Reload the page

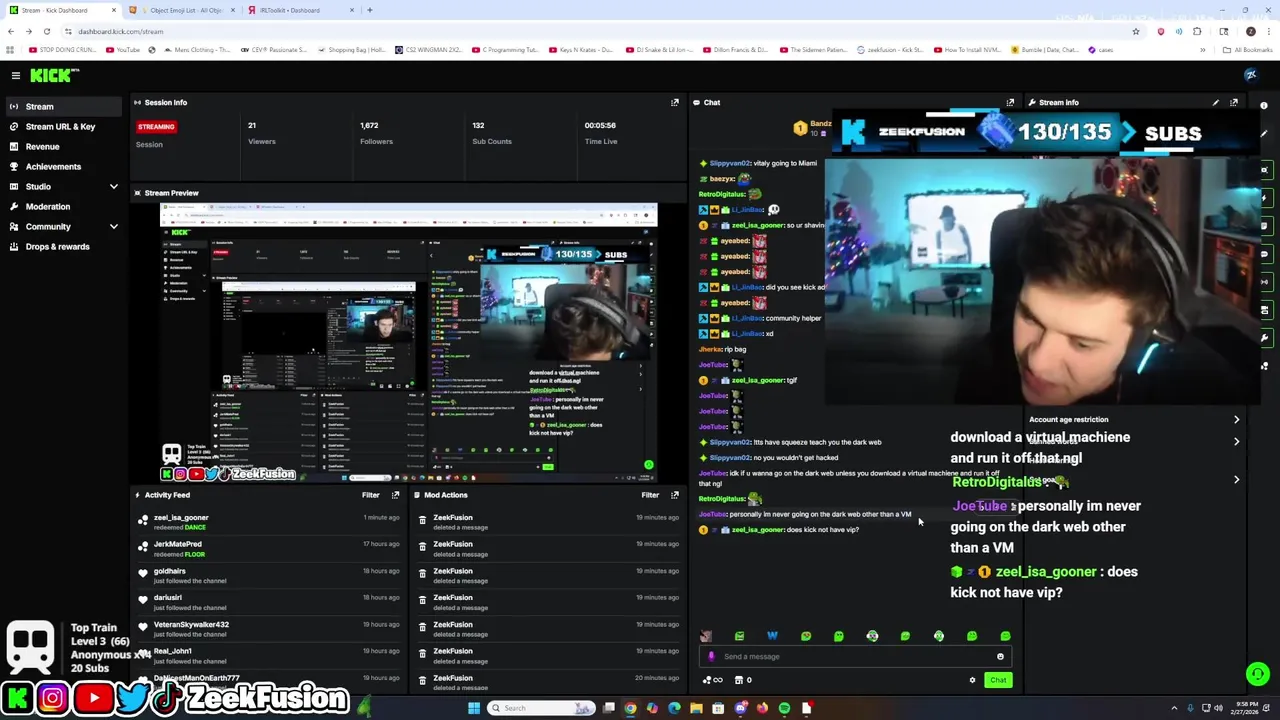tap(46, 31)
